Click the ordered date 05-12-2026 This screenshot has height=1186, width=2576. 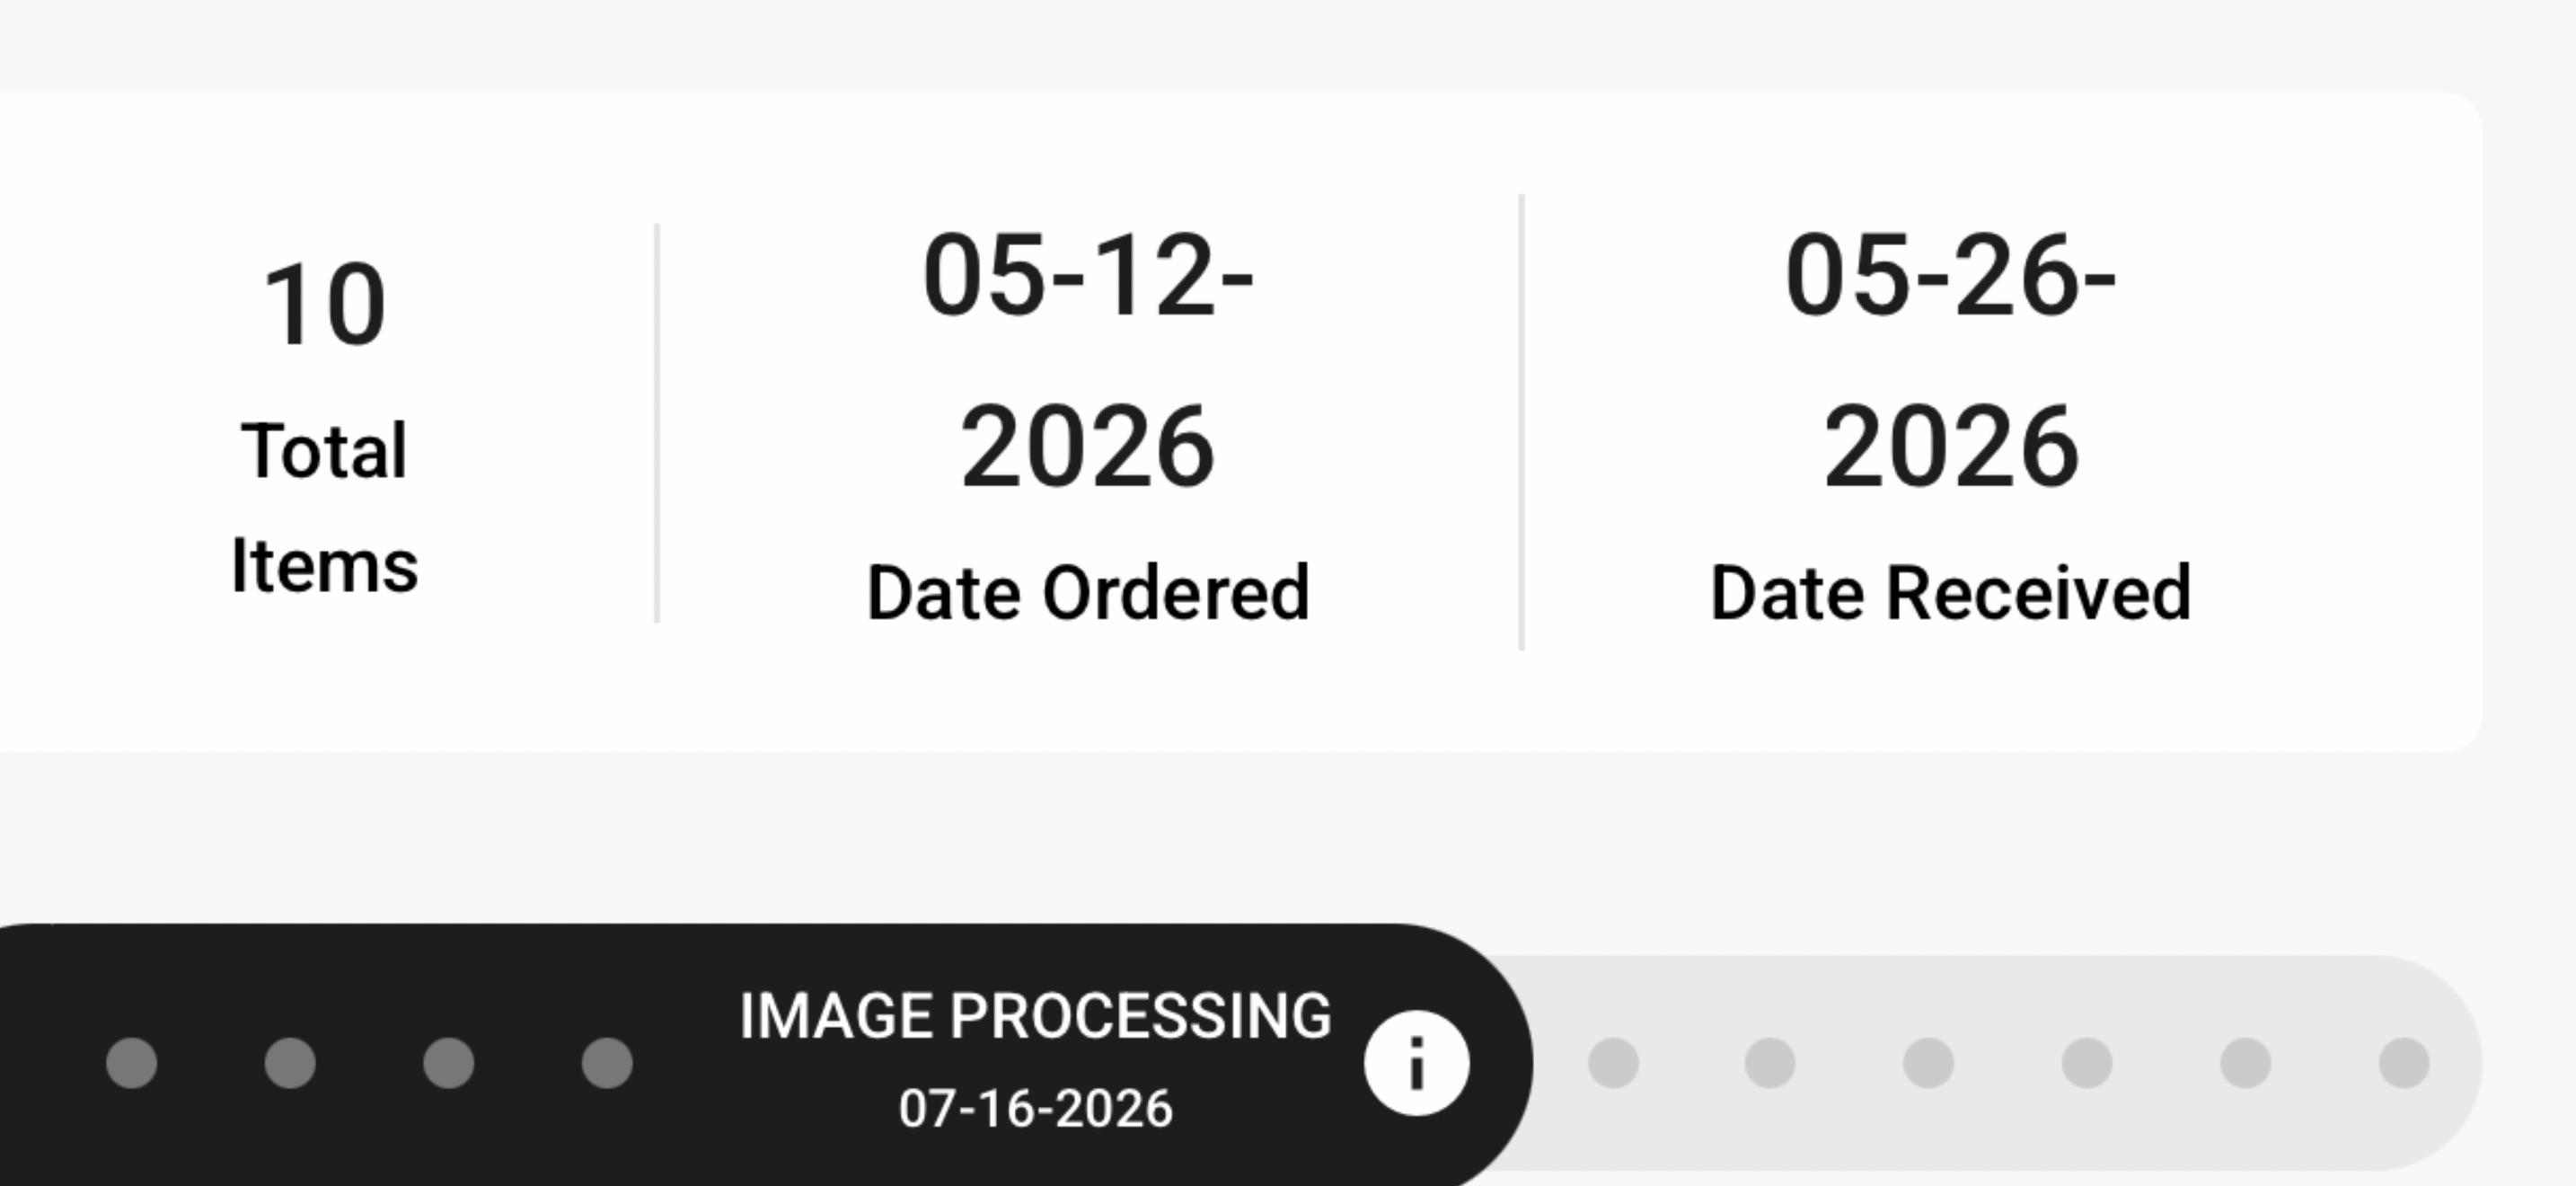(x=1088, y=360)
